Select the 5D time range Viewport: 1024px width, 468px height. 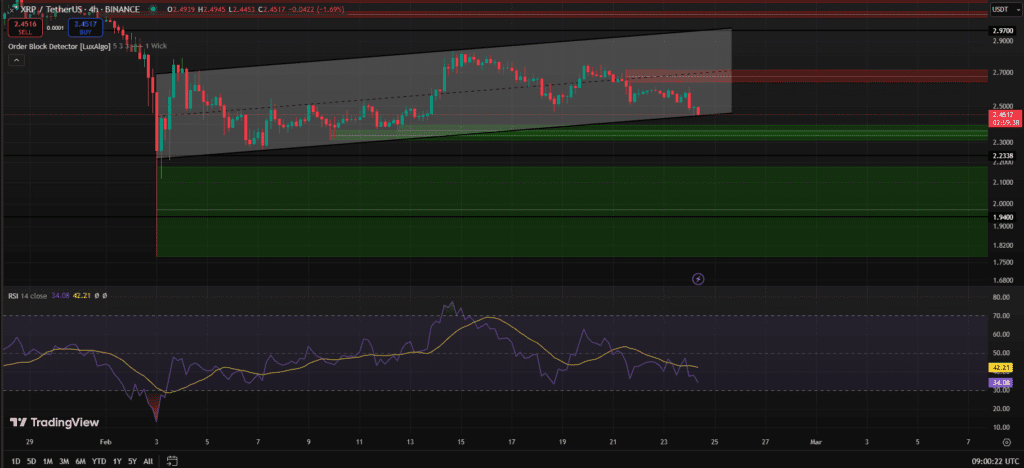(x=31, y=461)
